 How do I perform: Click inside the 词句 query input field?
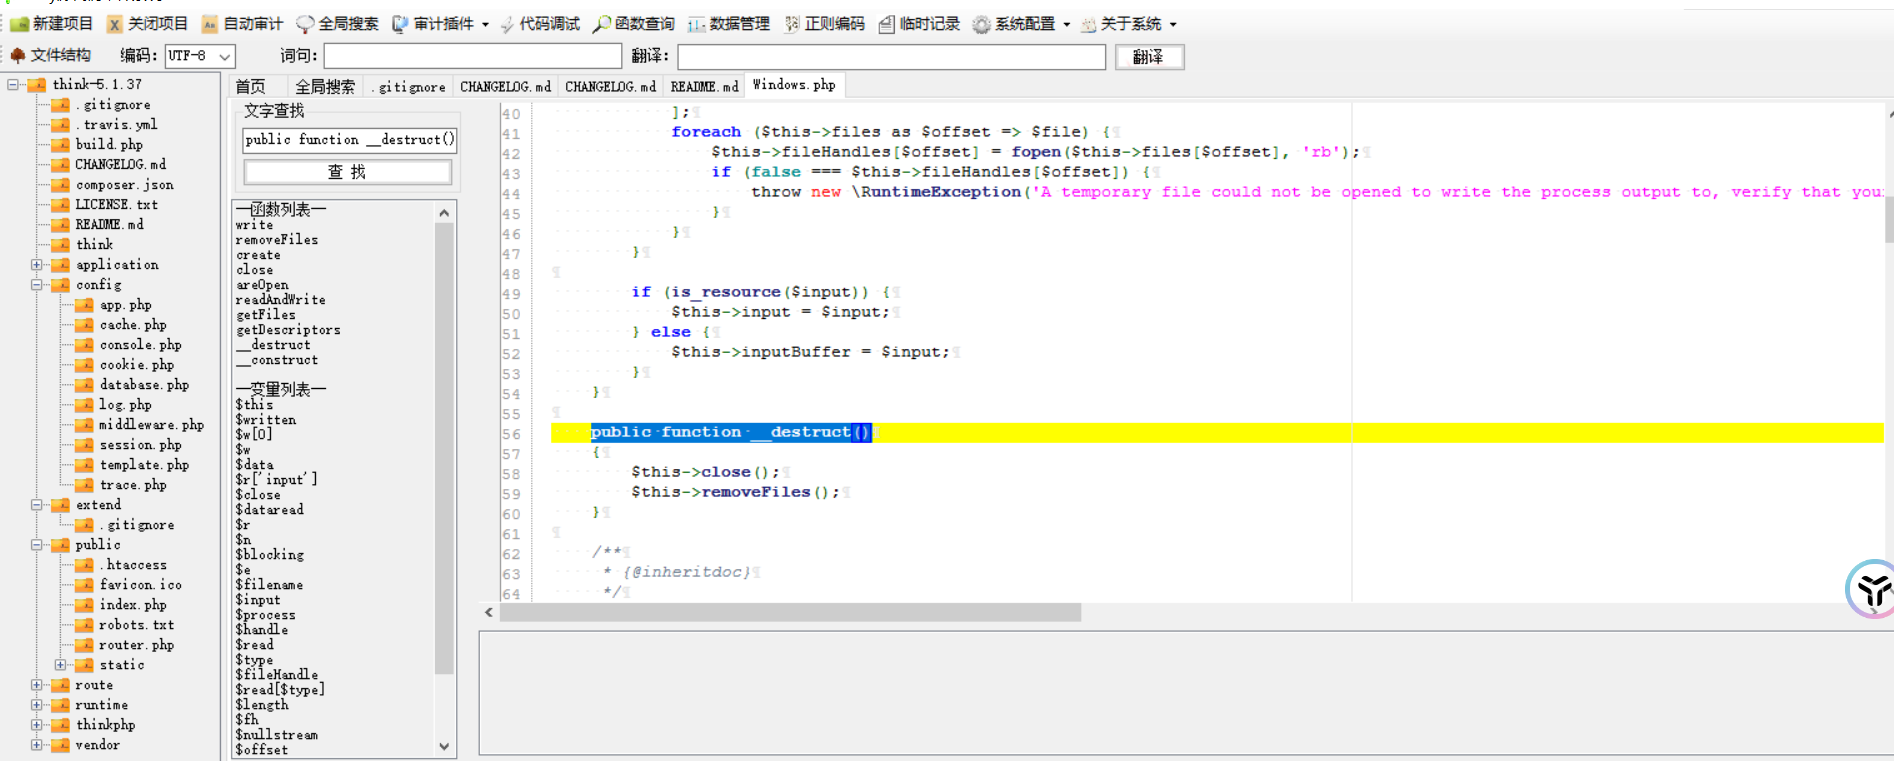[x=472, y=56]
